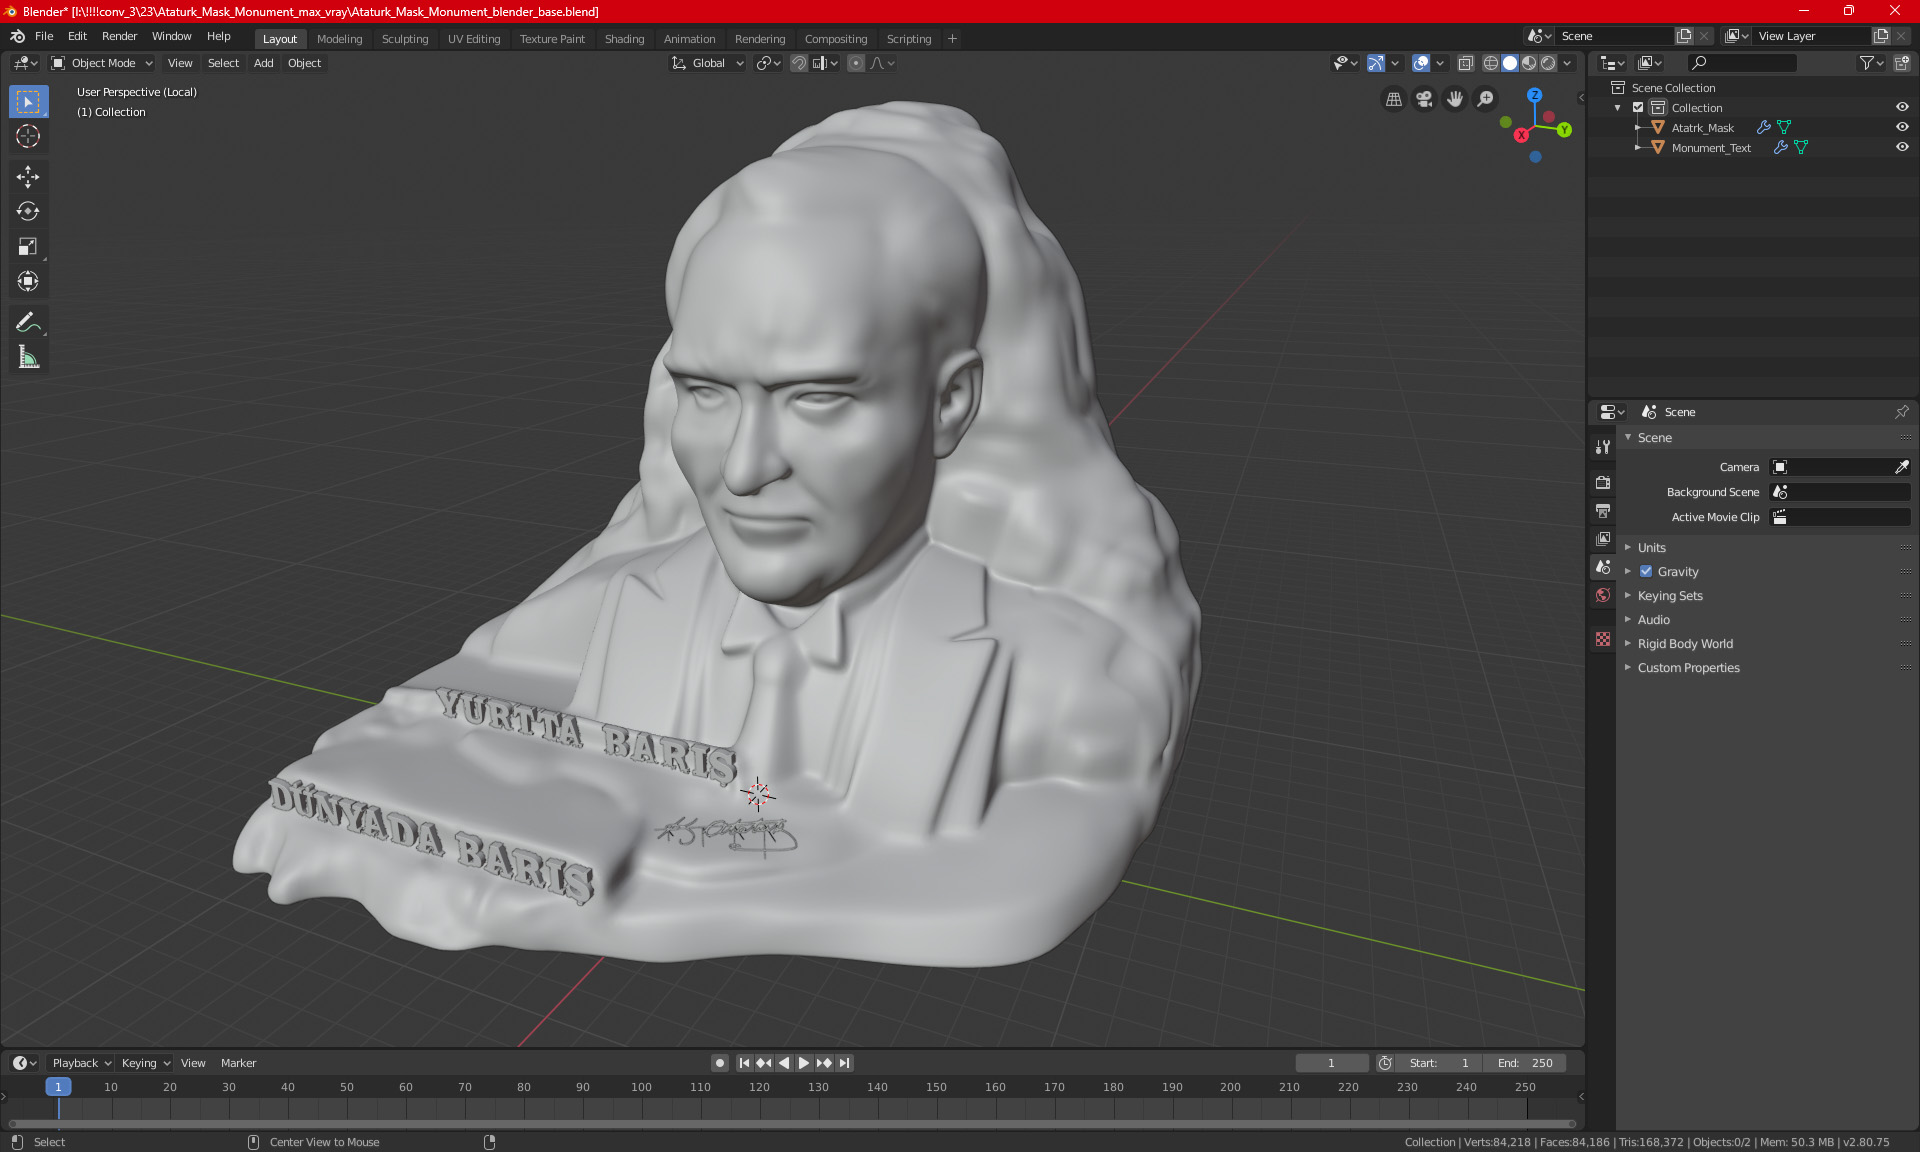Click the auto keying record button

[x=719, y=1063]
